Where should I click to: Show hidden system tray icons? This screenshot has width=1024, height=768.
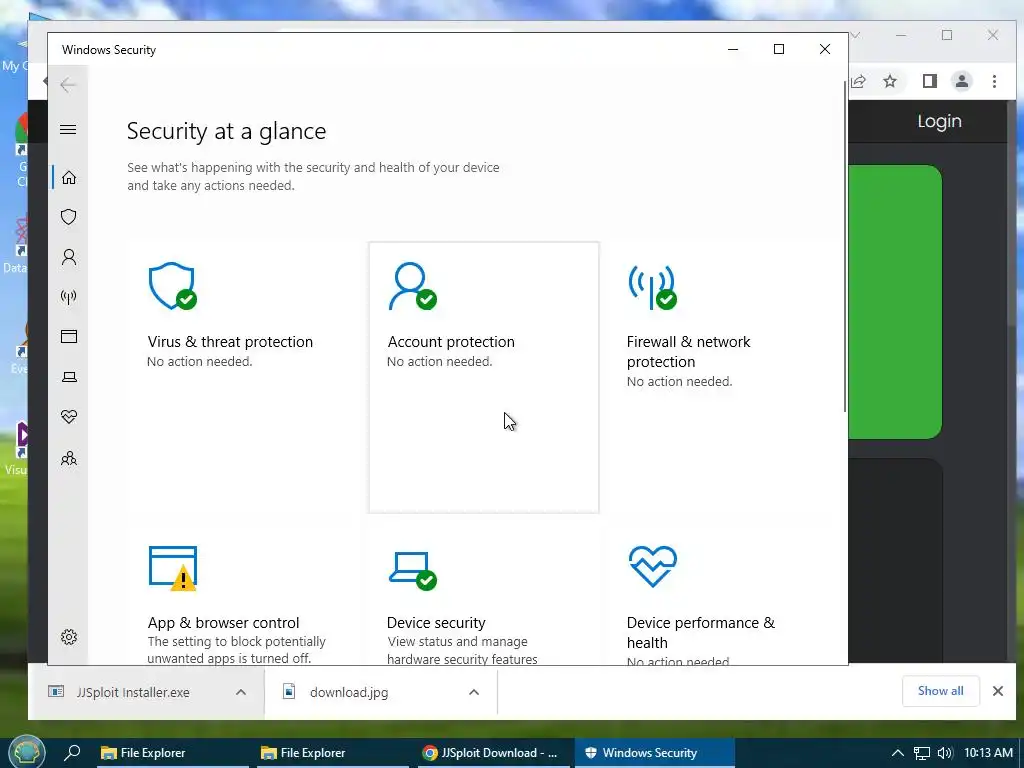tap(898, 753)
